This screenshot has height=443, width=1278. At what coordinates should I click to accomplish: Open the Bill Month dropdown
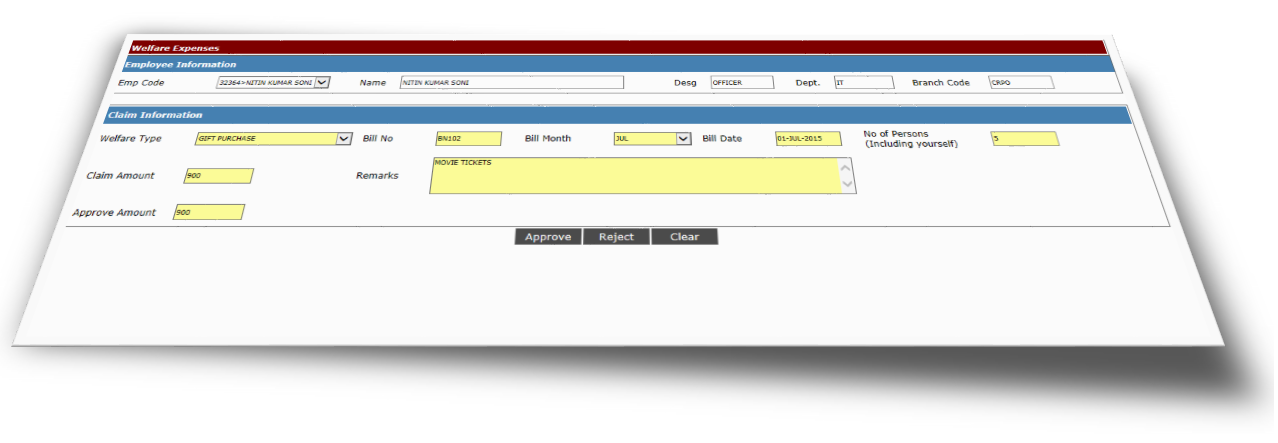(x=684, y=139)
